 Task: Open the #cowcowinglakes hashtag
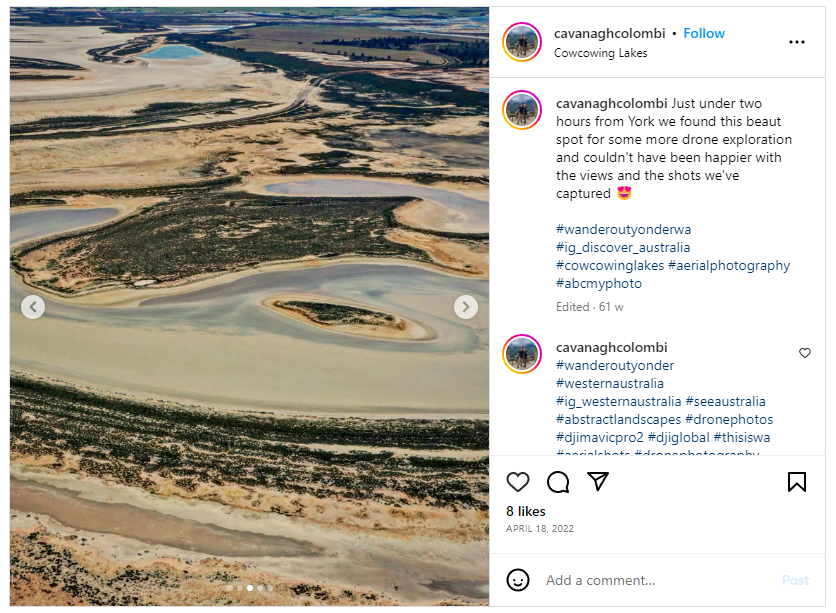coord(610,265)
